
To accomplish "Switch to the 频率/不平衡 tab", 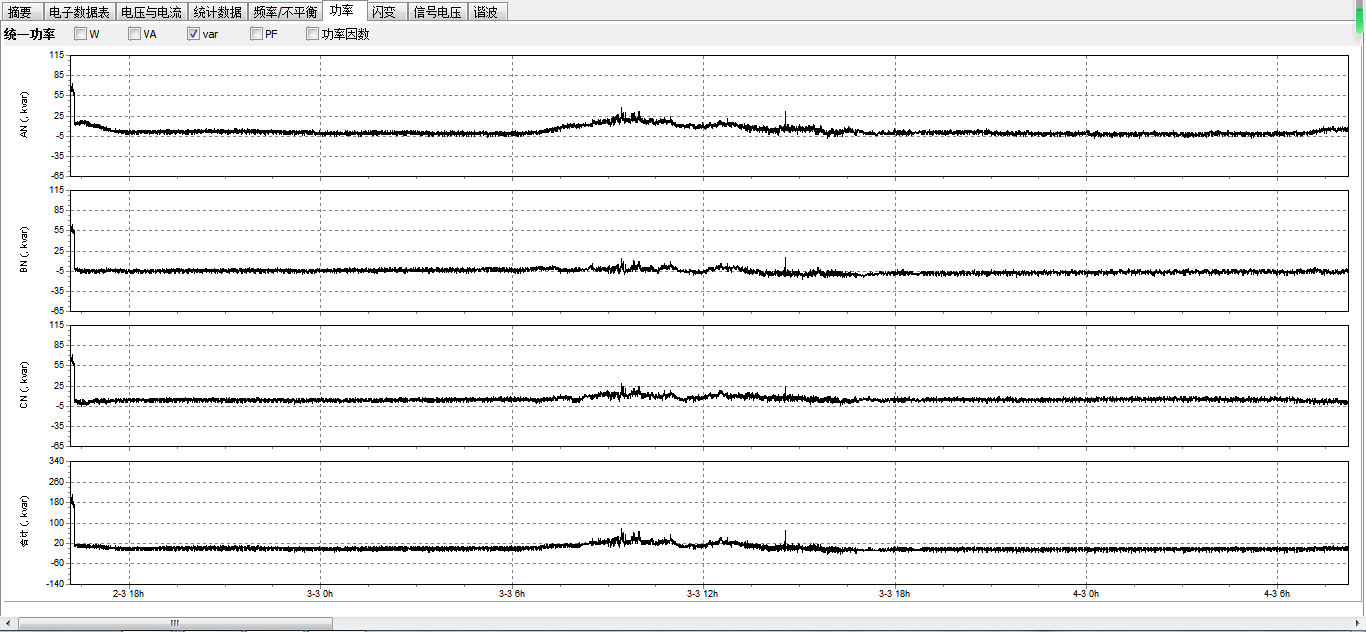I will [x=285, y=12].
